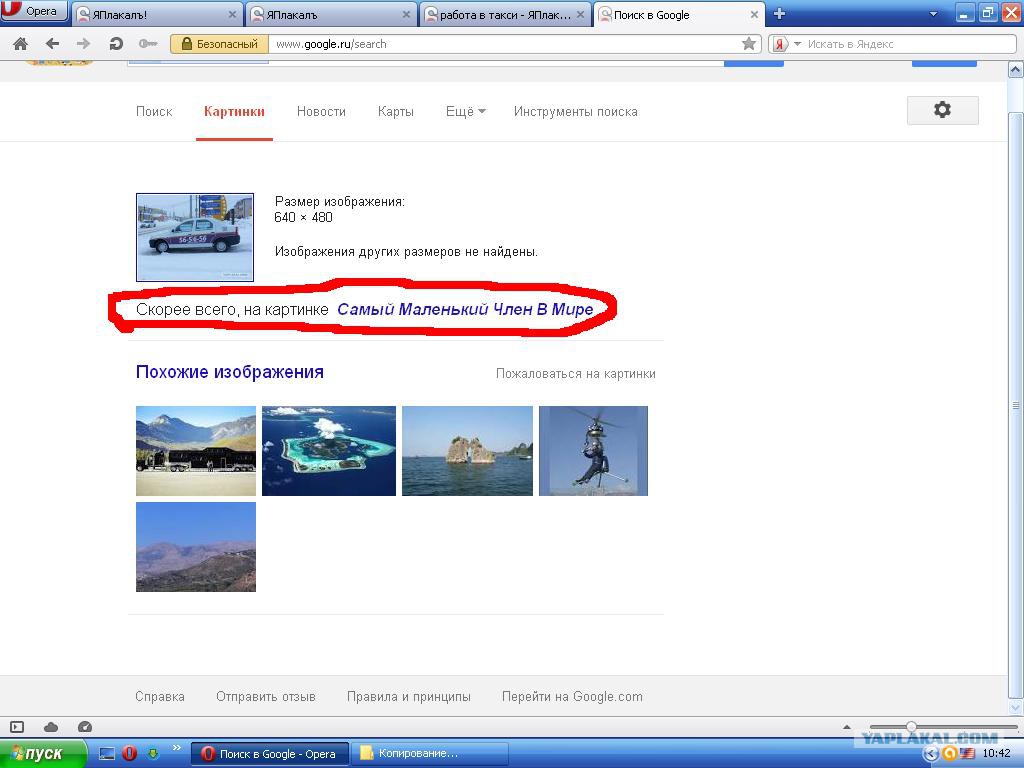1024x768 pixels.
Task: Reload the page with the Reload icon
Action: 116,44
